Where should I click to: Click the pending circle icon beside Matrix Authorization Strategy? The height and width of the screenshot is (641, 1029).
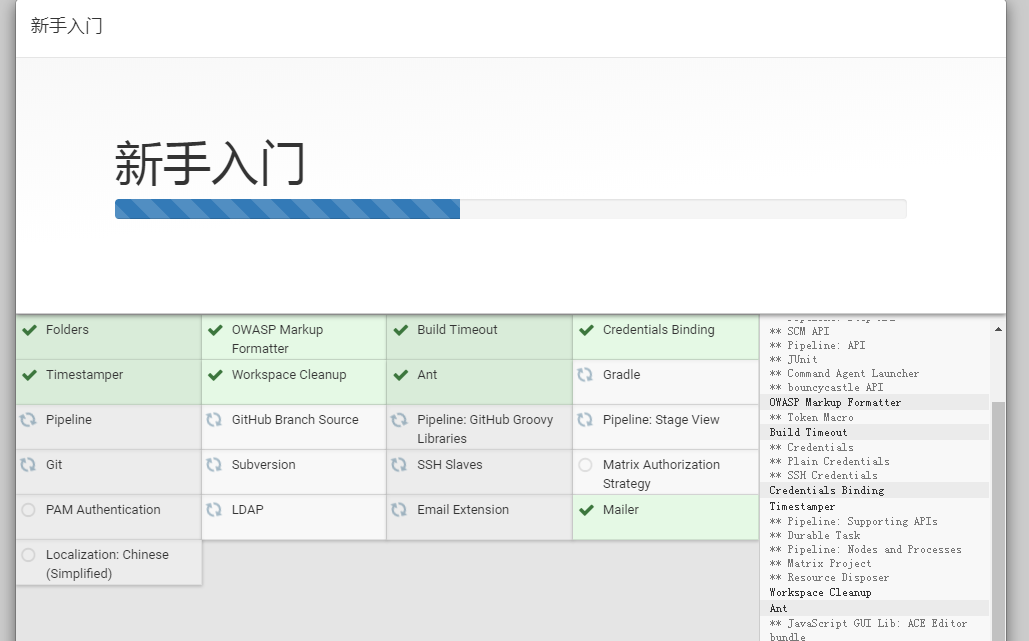point(585,465)
